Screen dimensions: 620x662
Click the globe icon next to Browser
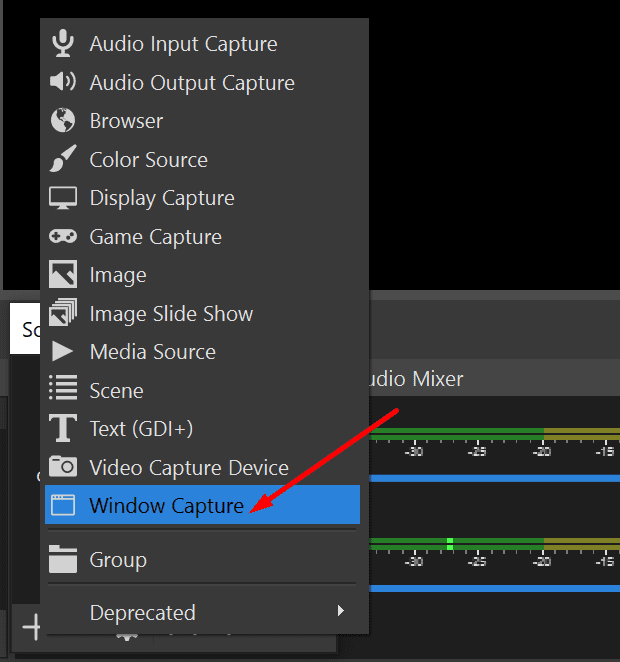click(x=63, y=120)
